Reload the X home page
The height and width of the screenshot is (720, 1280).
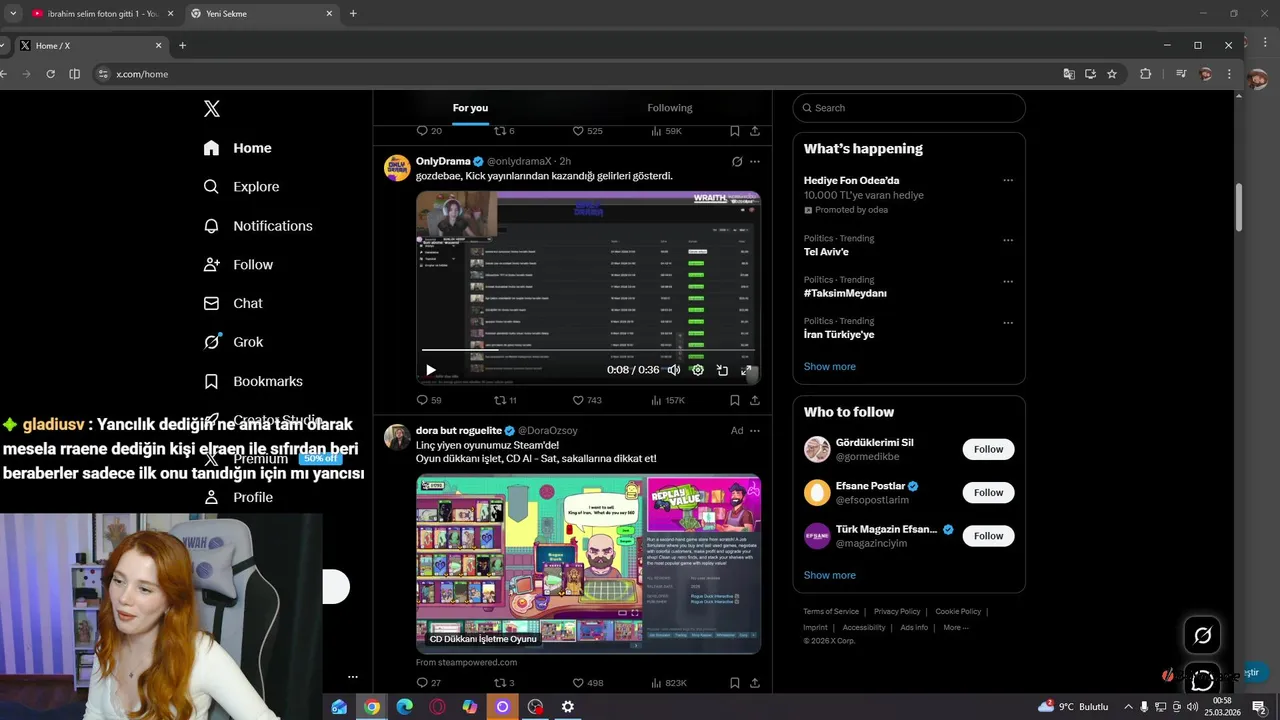pyautogui.click(x=50, y=74)
